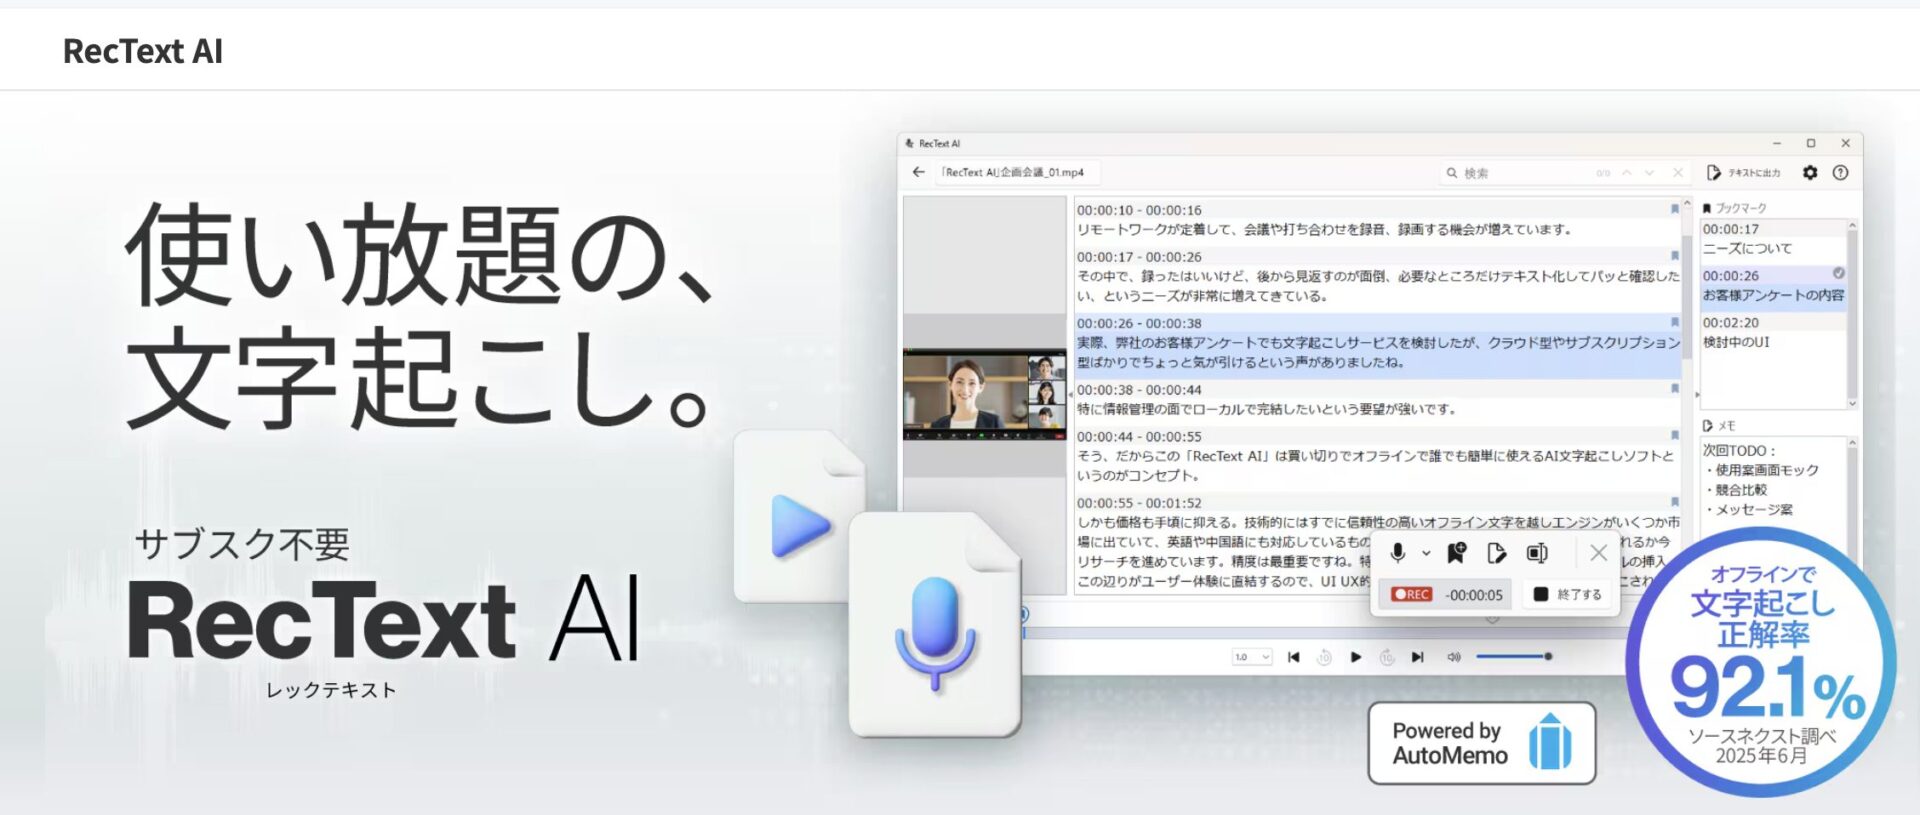Viewport: 1920px width, 815px height.
Task: Open the ニーズについて bookmark at 00:00:17
Action: [1773, 239]
